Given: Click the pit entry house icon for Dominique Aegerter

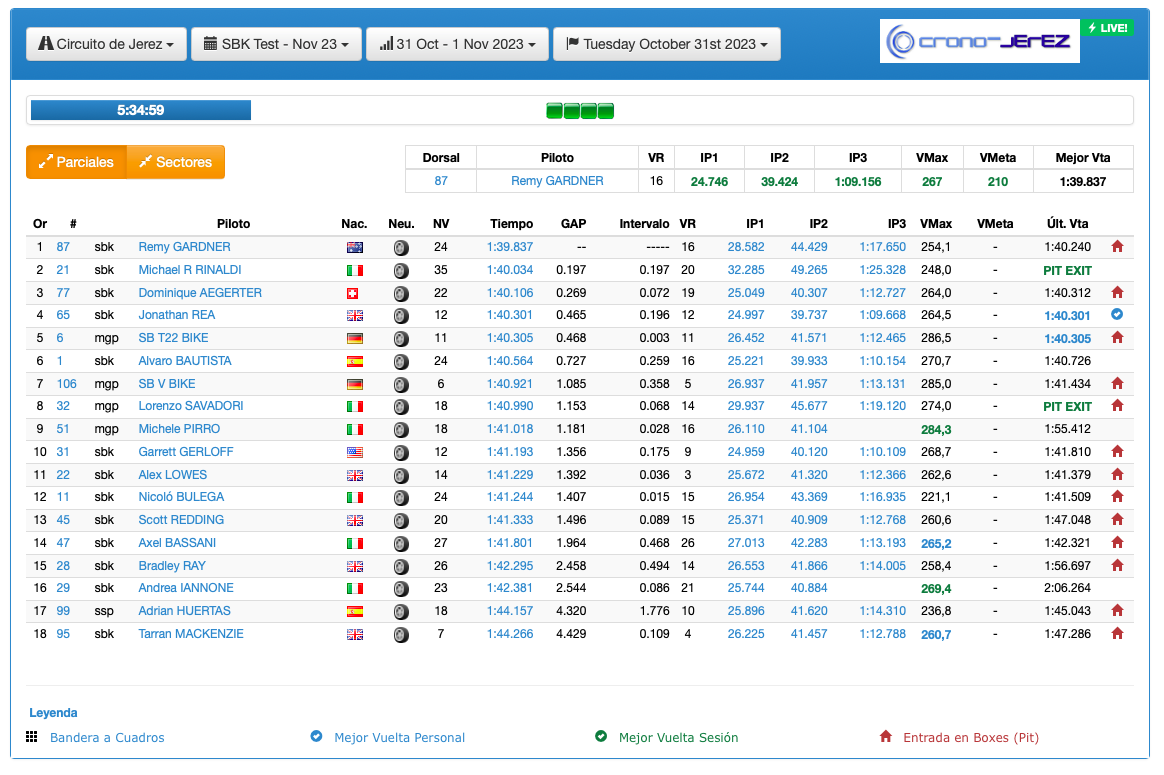Looking at the screenshot, I should click(1117, 293).
